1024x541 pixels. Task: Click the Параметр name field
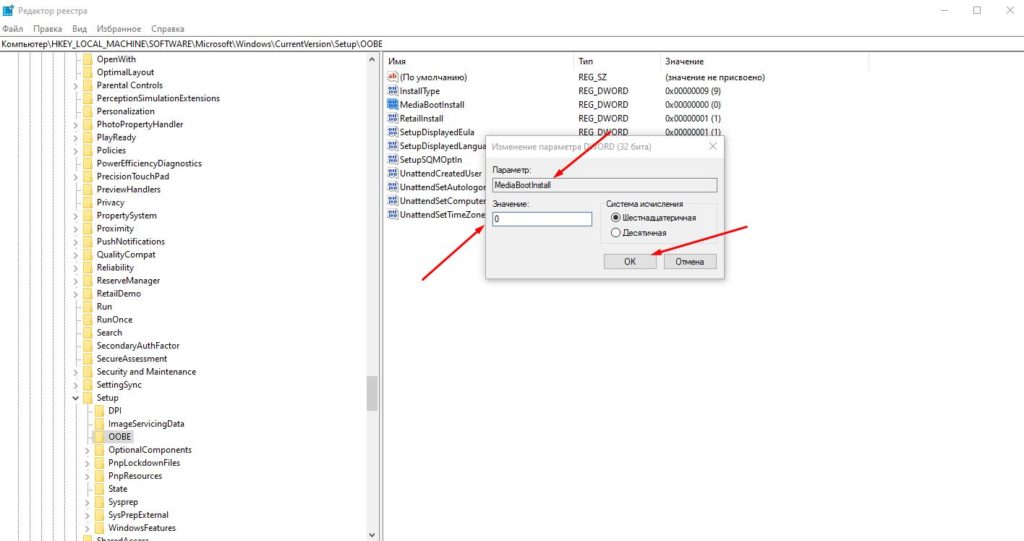[x=604, y=185]
